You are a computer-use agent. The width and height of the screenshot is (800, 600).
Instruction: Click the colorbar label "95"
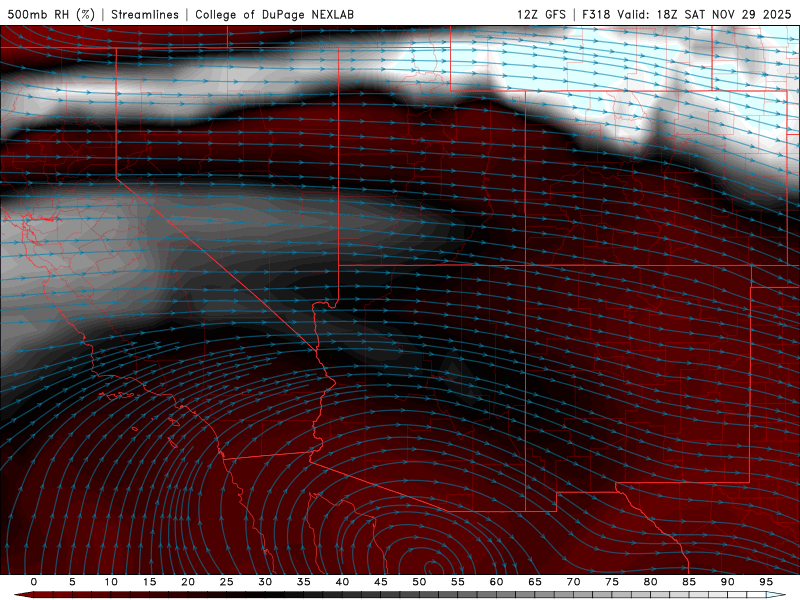coord(766,582)
